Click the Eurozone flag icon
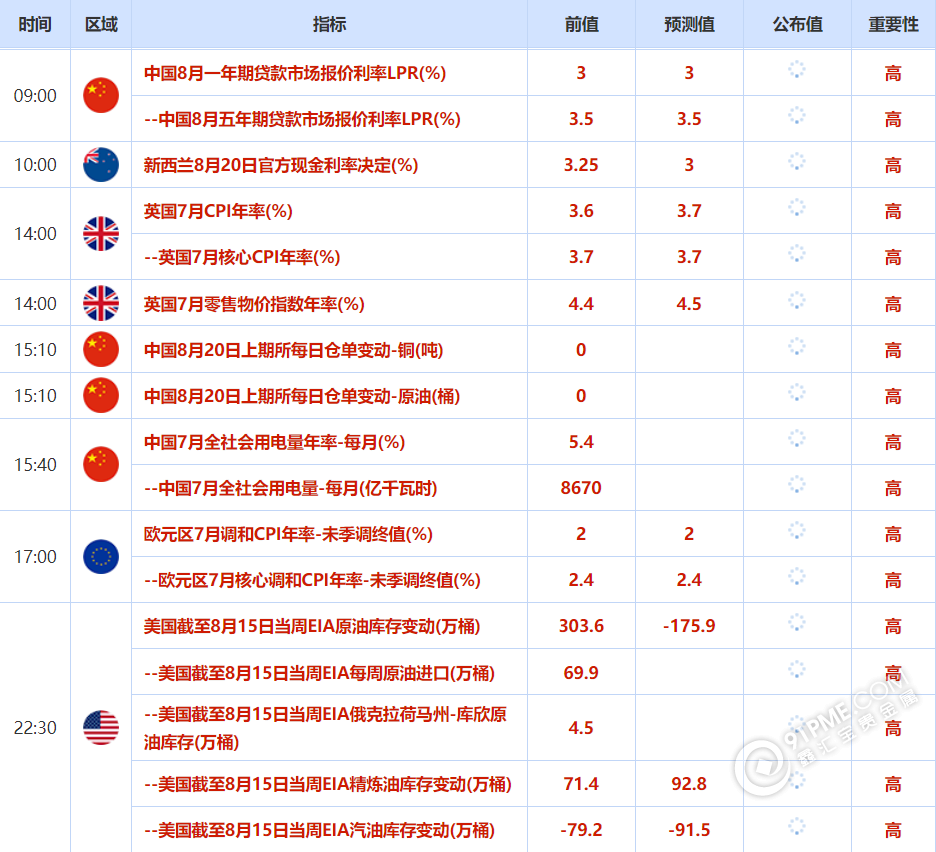This screenshot has height=852, width=936. pyautogui.click(x=101, y=556)
